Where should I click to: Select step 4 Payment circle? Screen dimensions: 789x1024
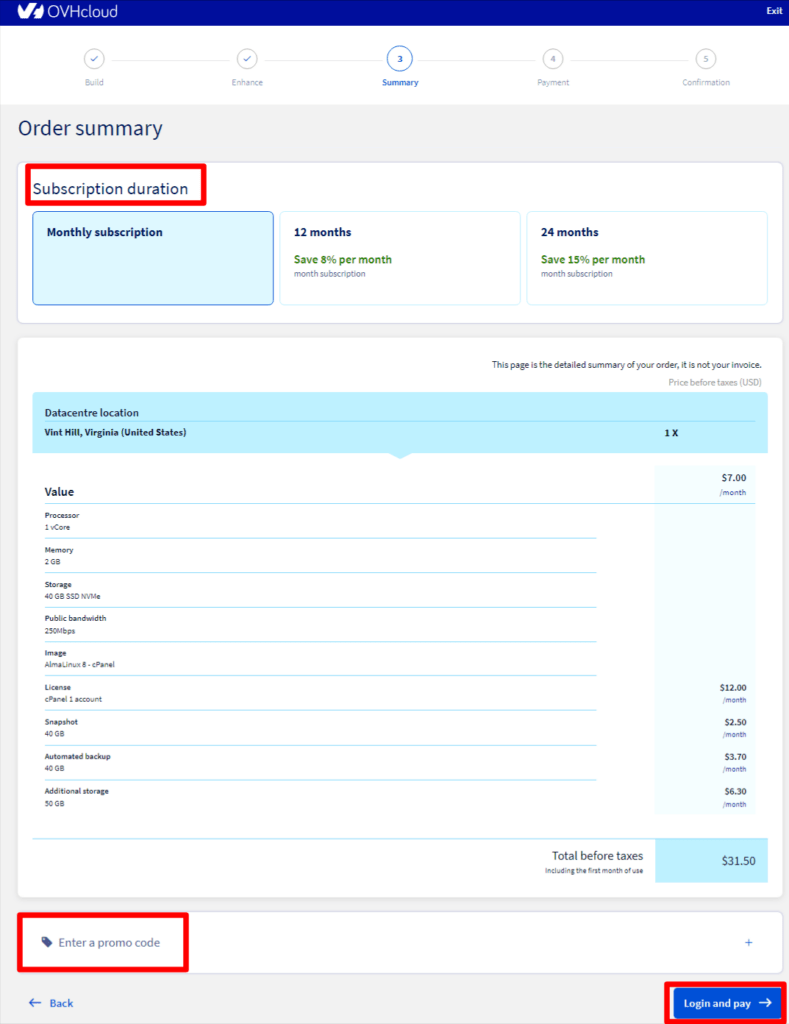[x=553, y=59]
